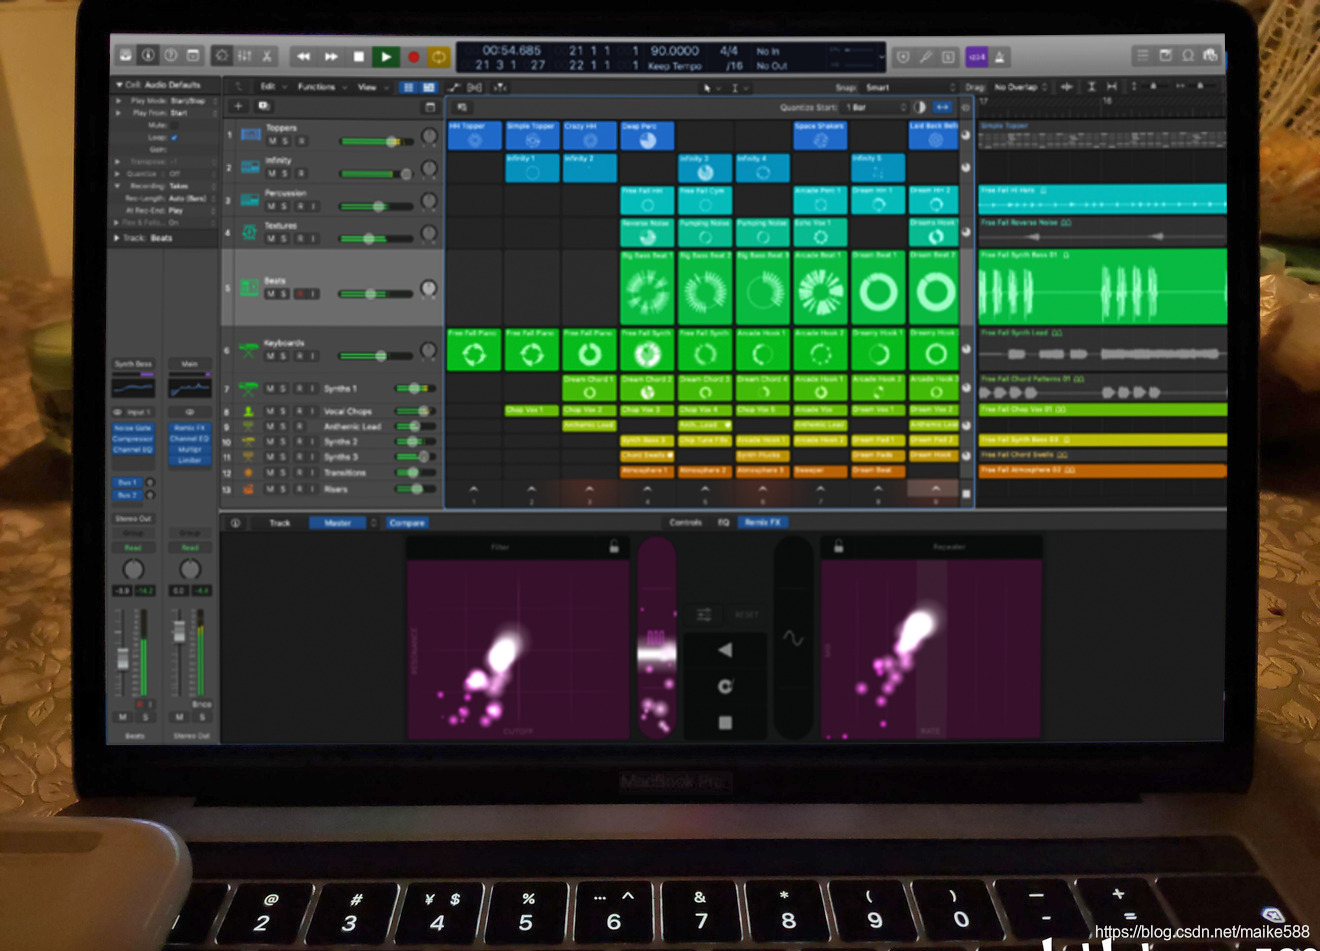Click the Remix FX reverse arrow button
The image size is (1320, 951).
(725, 650)
